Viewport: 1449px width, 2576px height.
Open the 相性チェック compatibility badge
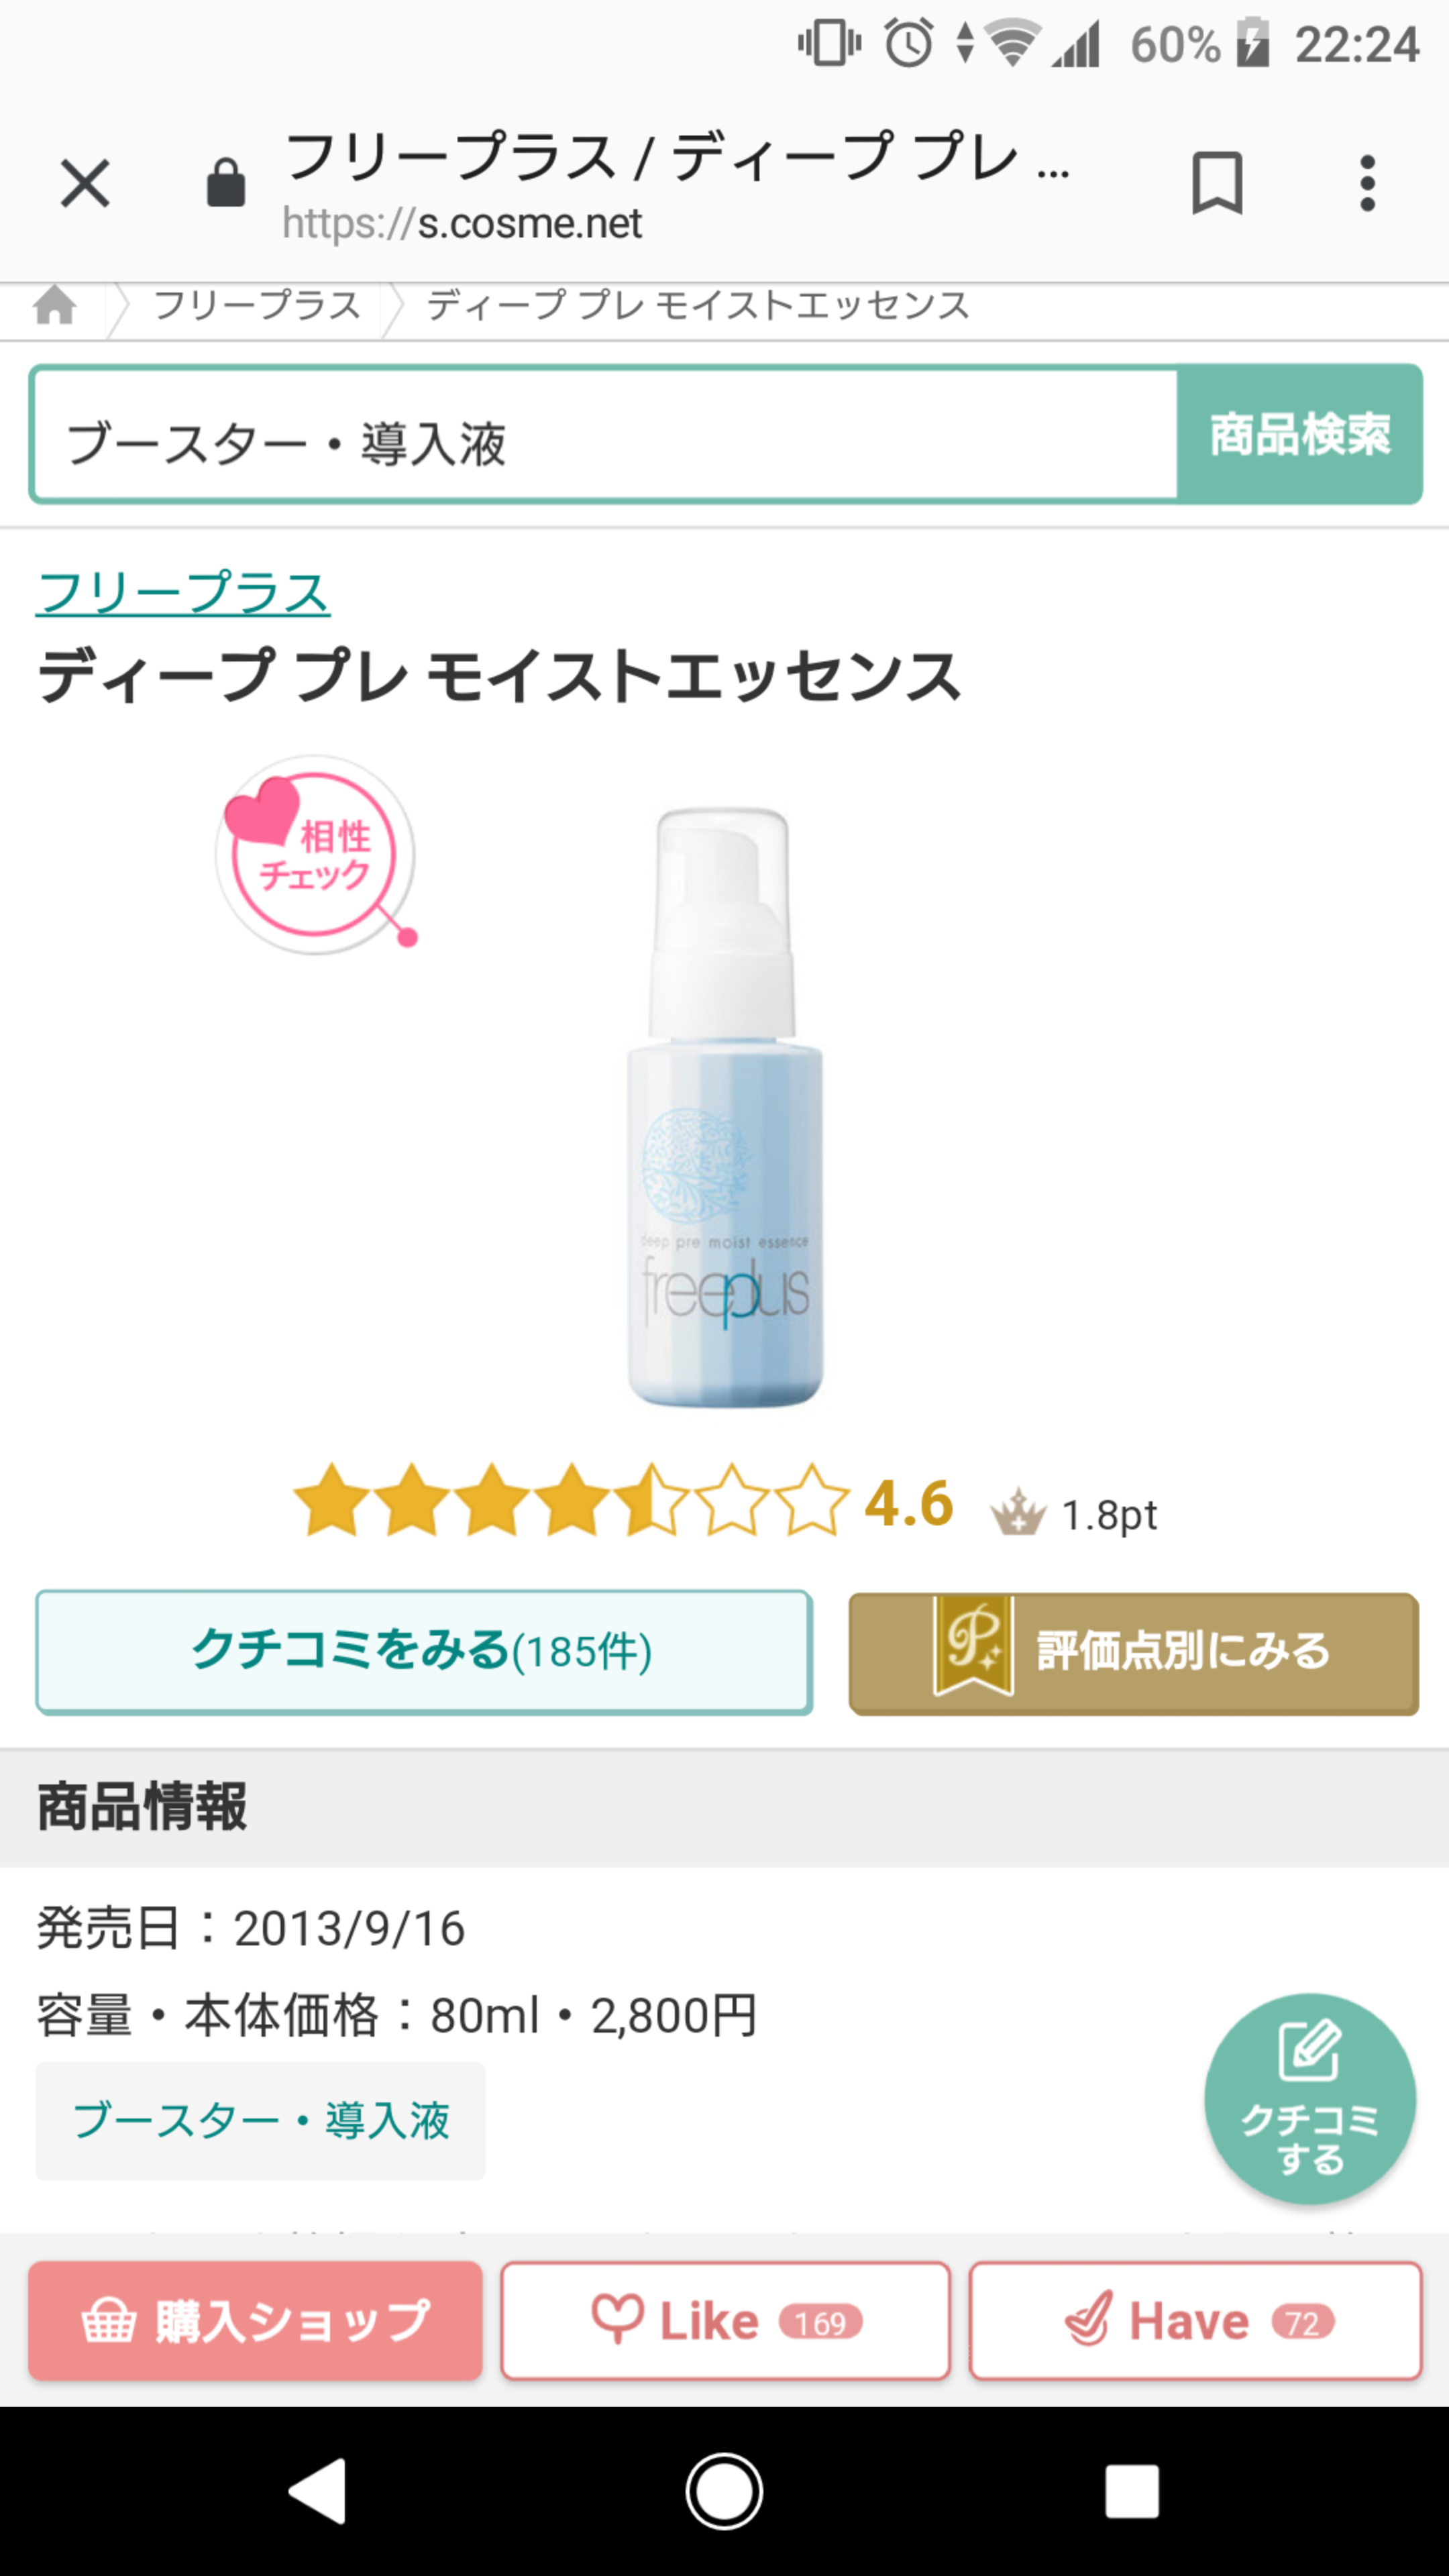click(x=316, y=855)
